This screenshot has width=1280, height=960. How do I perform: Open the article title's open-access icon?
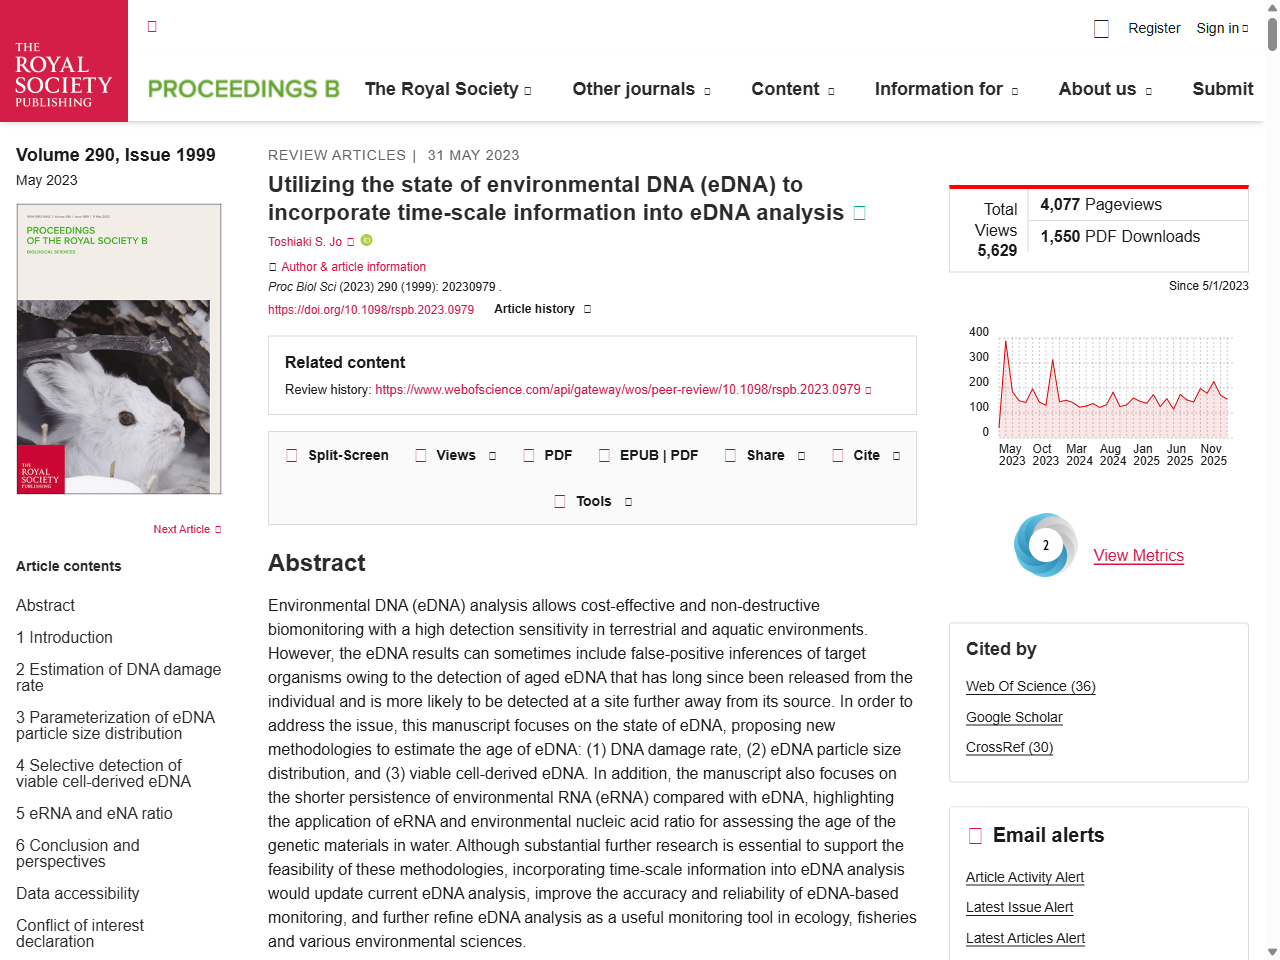[x=858, y=212]
